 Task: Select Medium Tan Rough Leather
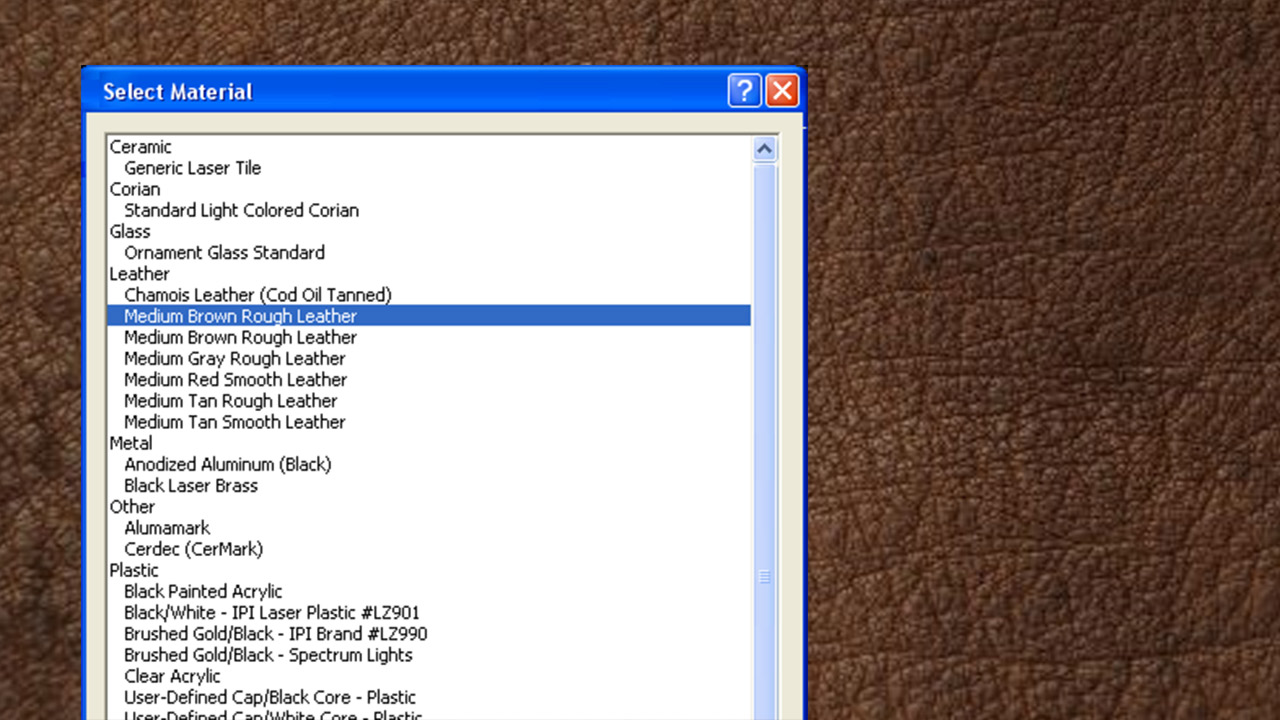230,401
